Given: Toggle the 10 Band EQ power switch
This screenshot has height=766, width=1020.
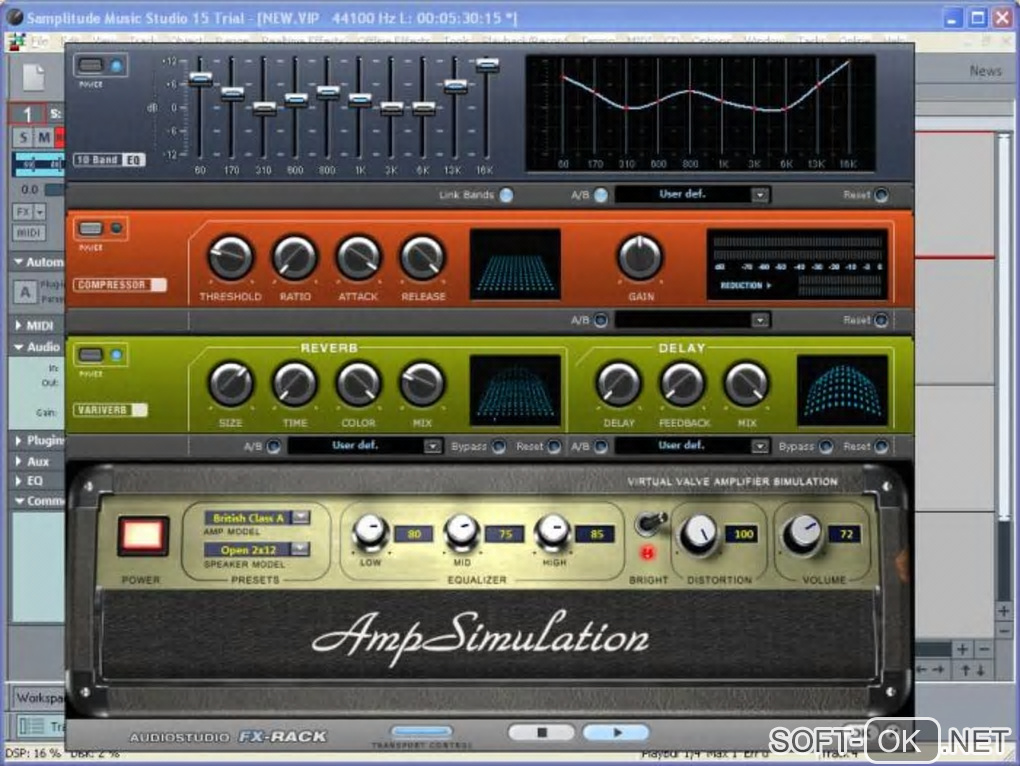Looking at the screenshot, I should click(90, 65).
